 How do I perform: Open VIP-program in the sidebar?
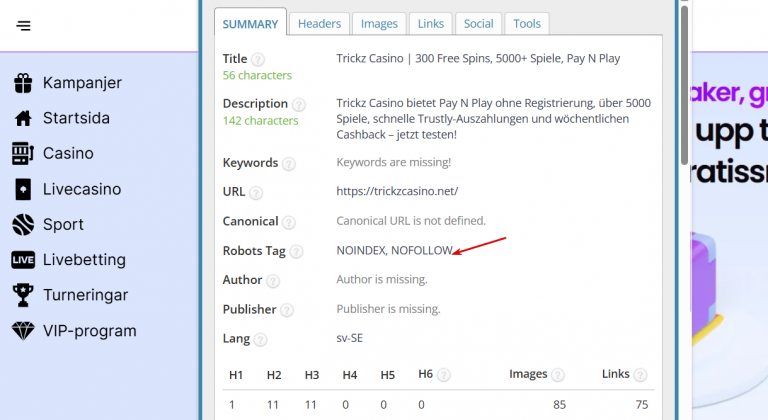coord(90,331)
